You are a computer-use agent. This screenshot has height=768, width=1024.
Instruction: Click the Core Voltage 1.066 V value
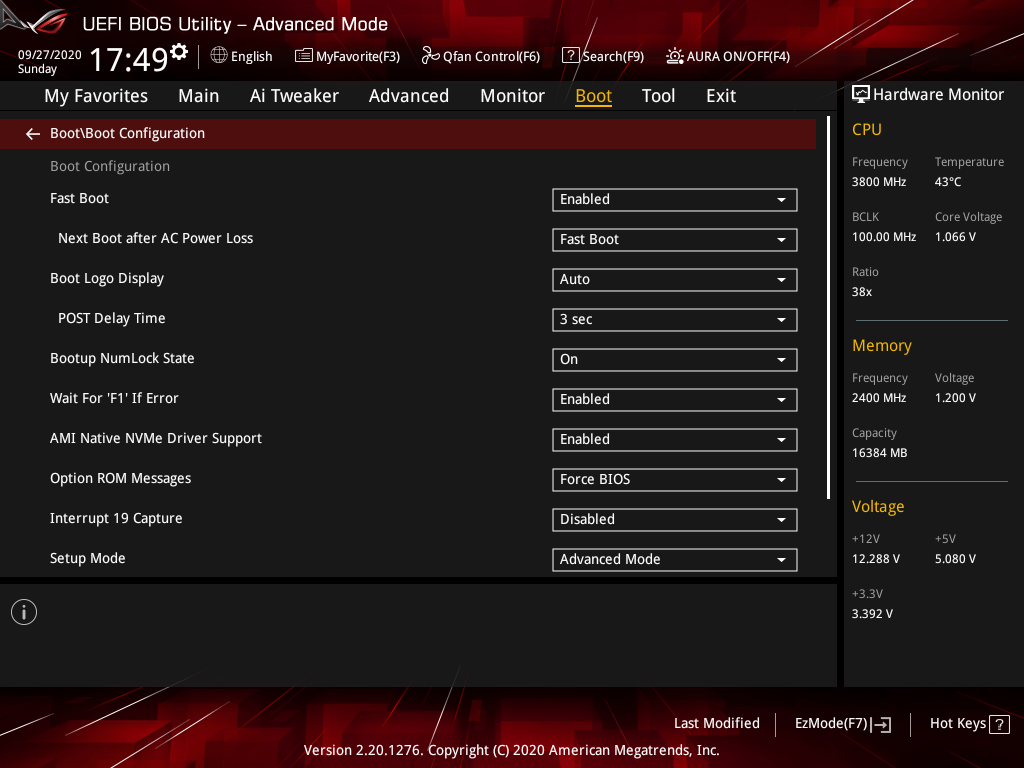click(x=955, y=236)
